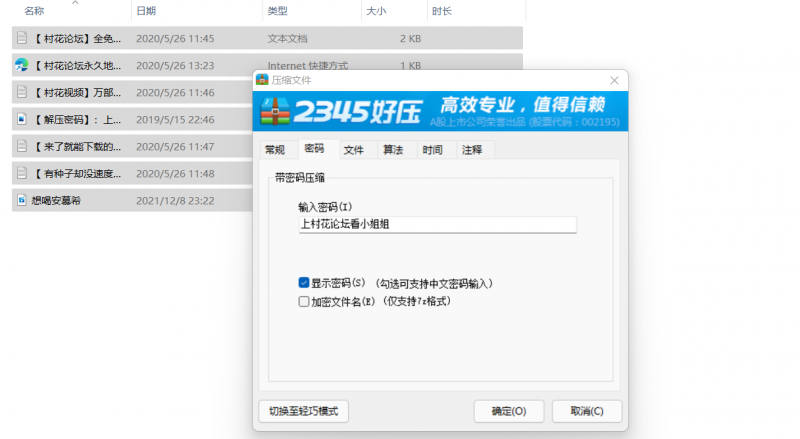800x439 pixels.
Task: Uncheck the 显示密码 checkbox
Action: [x=304, y=283]
